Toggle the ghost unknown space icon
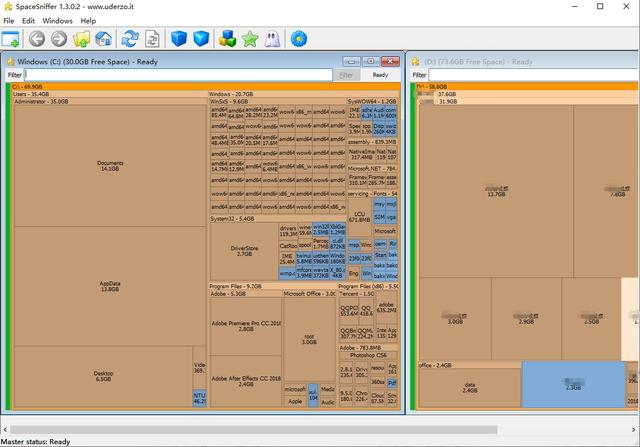Screen dimensions: 640x447 coord(271,39)
